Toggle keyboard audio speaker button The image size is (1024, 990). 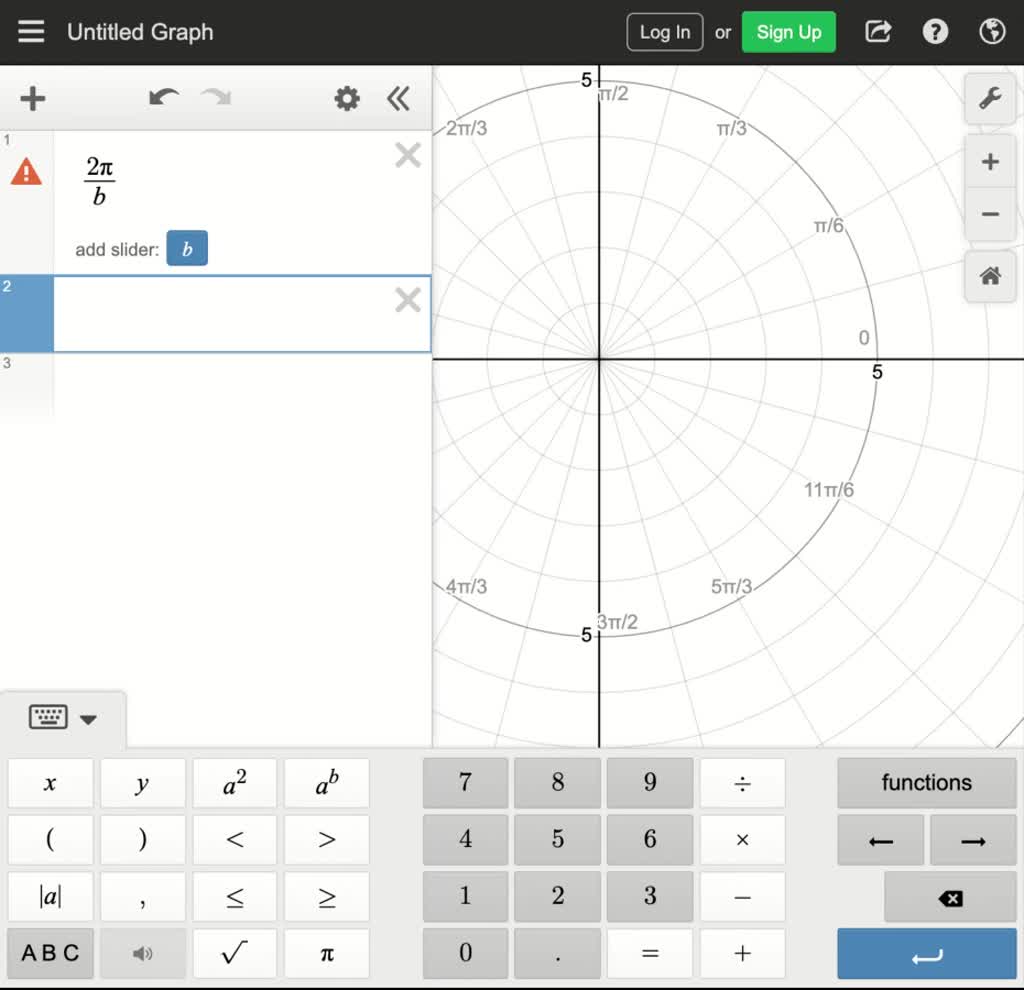coord(143,953)
